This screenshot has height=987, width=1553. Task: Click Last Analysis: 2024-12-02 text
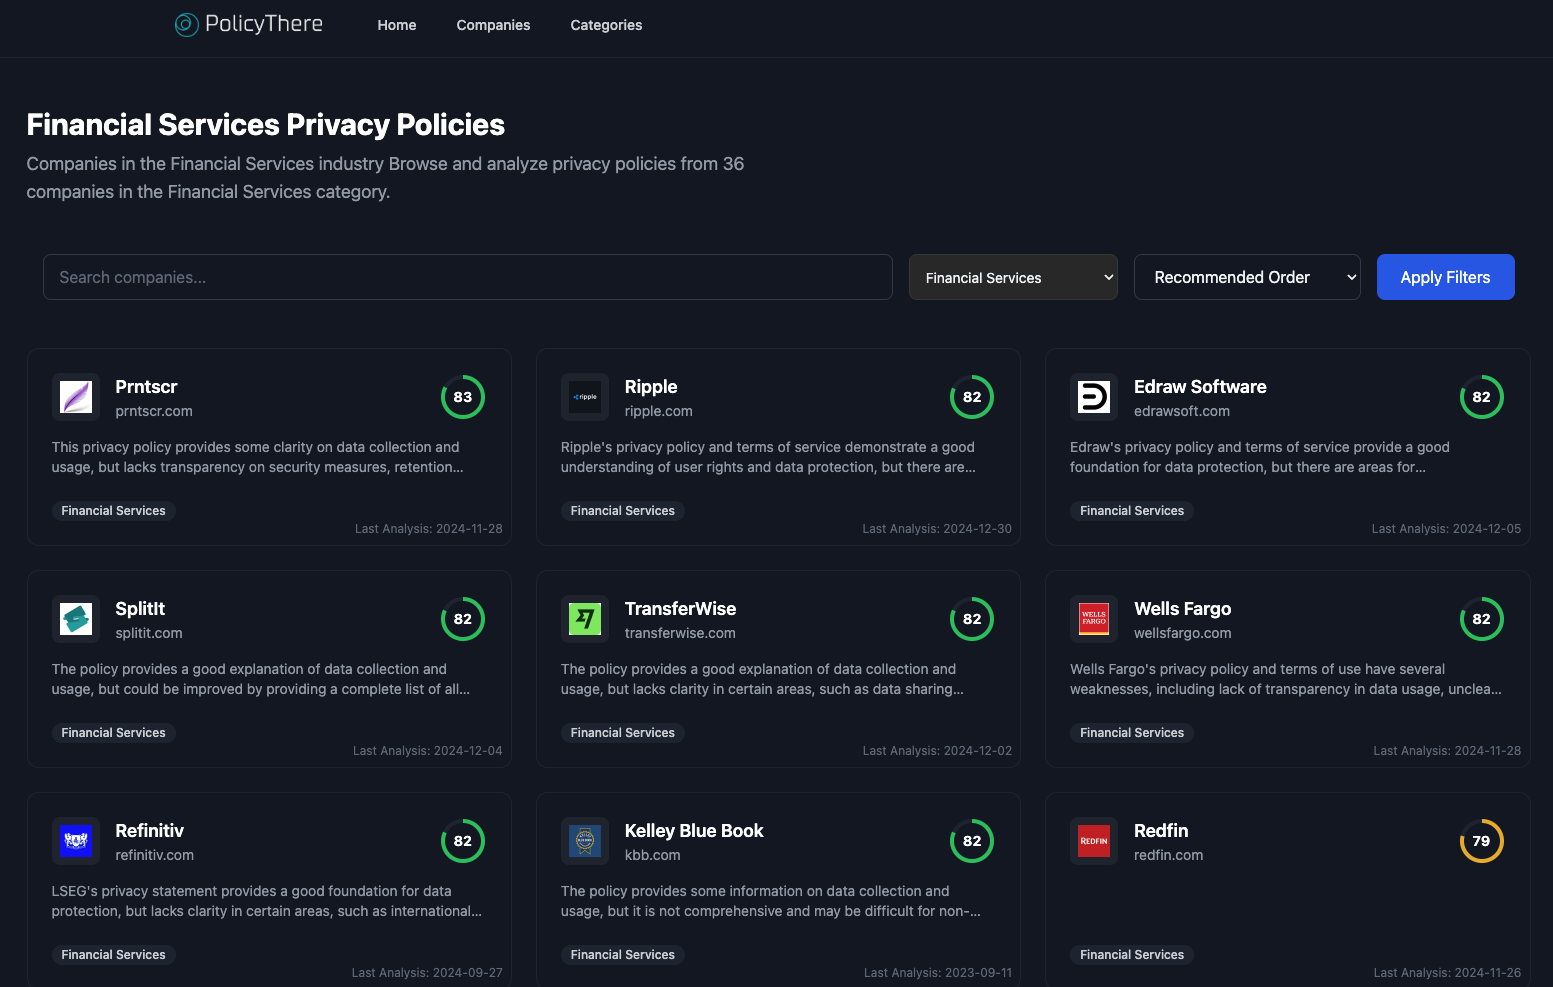(937, 751)
